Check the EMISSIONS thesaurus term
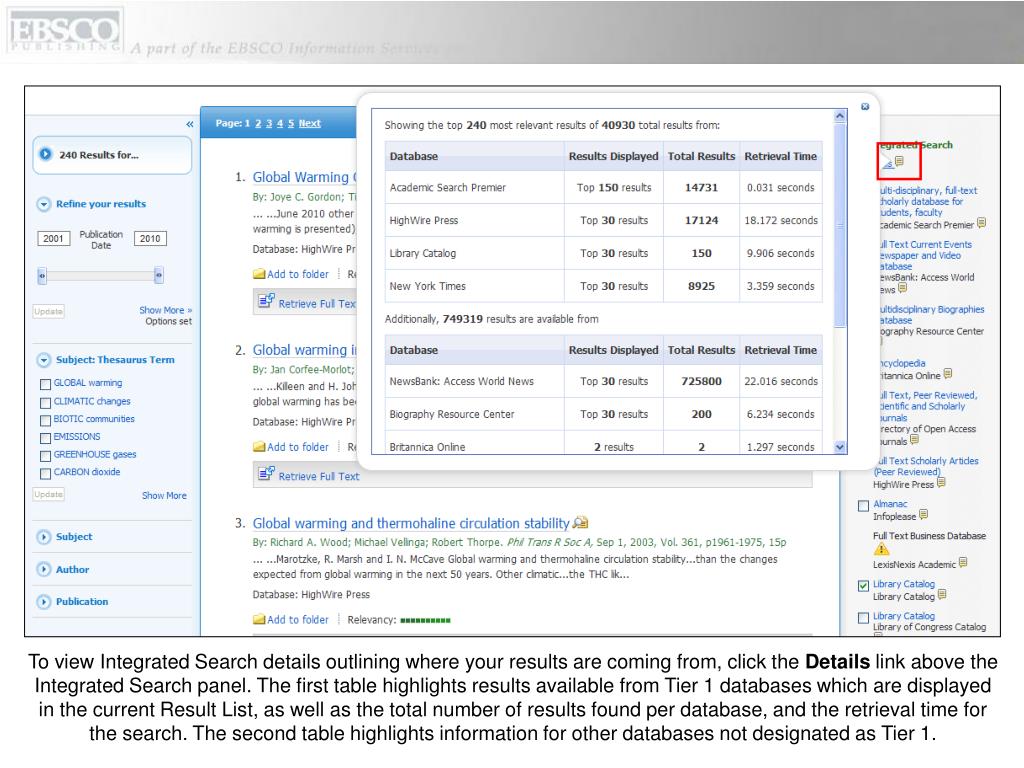Screen dimensions: 1024x768 pyautogui.click(x=46, y=438)
